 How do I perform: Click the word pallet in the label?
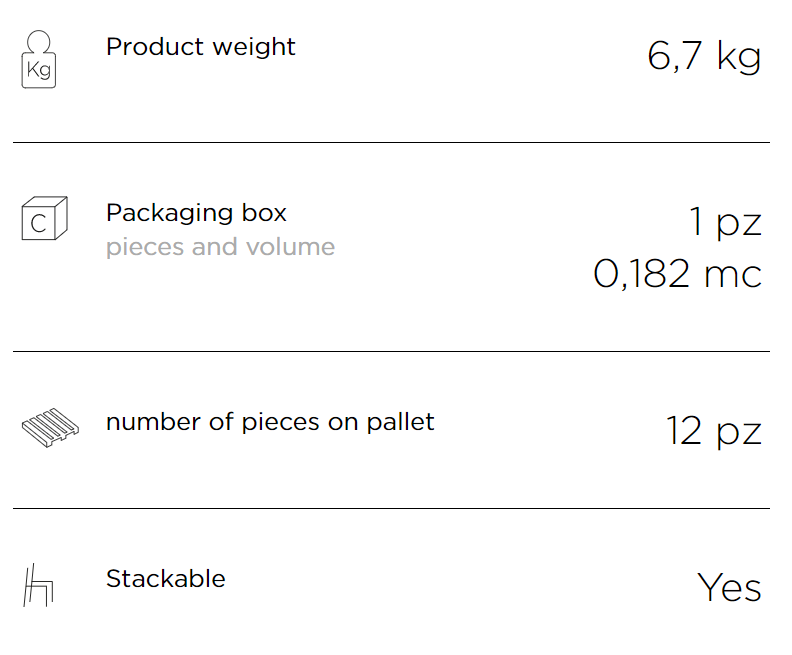[x=401, y=422]
